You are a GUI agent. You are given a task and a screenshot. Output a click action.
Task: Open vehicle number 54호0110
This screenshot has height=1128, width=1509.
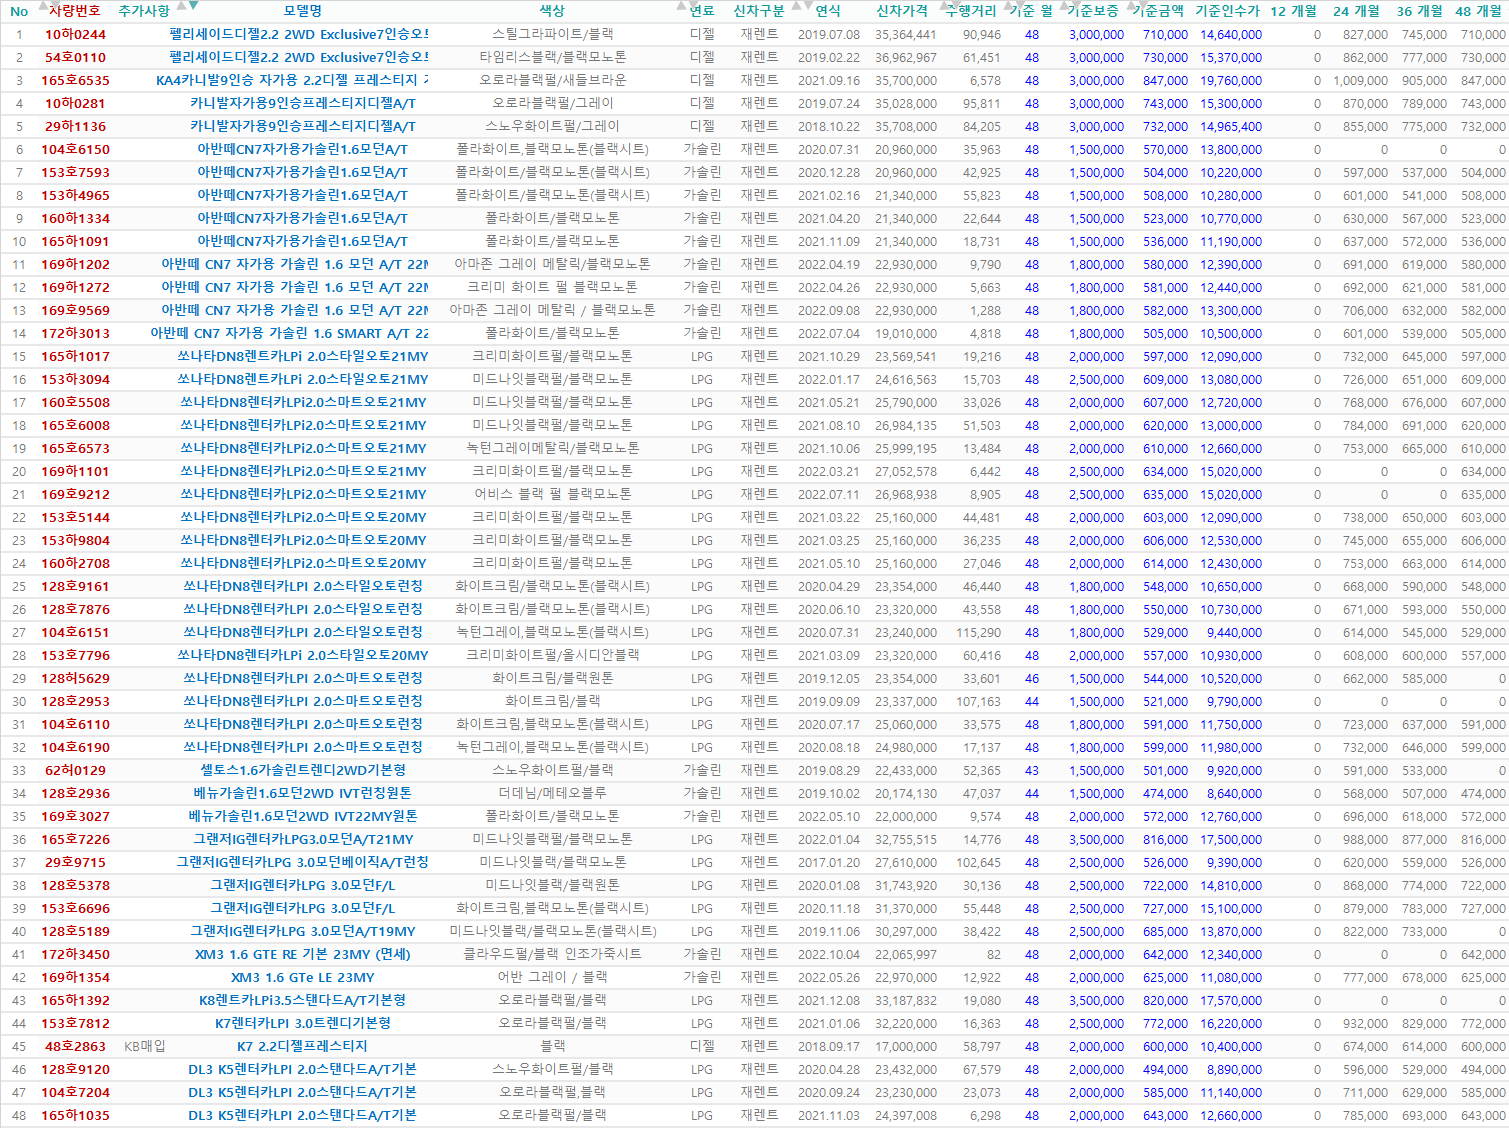tap(75, 58)
